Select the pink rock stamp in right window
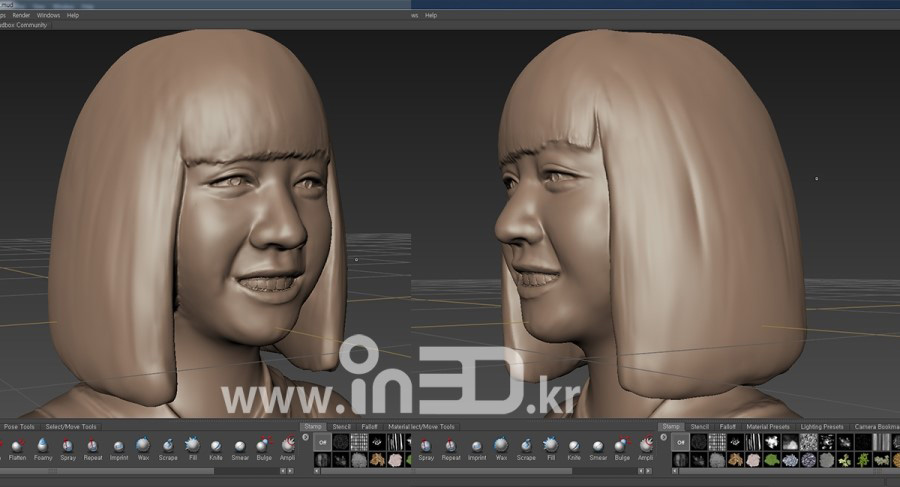Image resolution: width=900 pixels, height=487 pixels. coord(754,460)
